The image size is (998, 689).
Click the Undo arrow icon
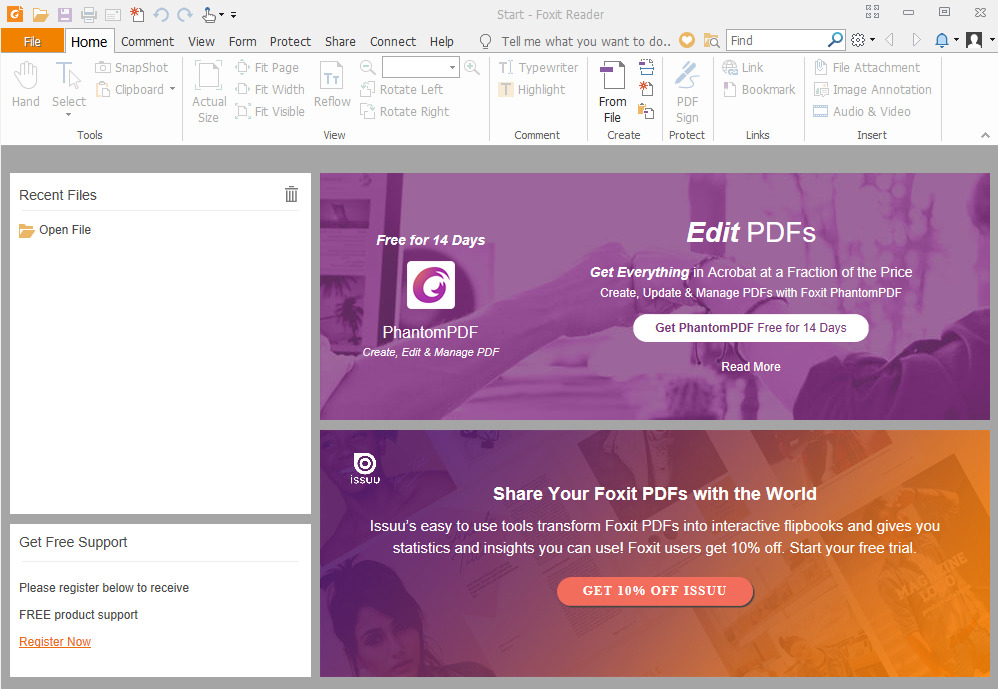[161, 14]
